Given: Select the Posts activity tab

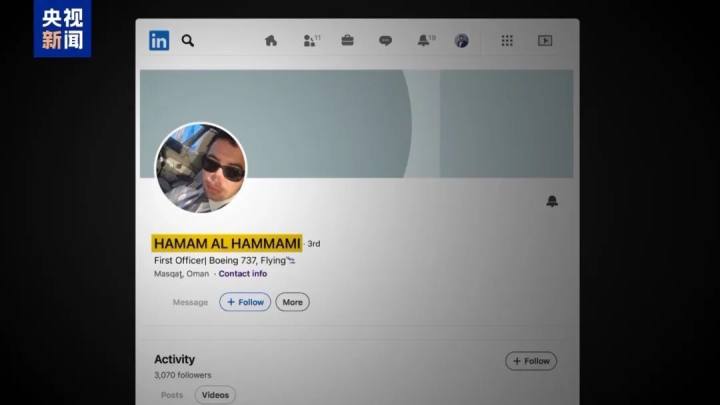Looking at the screenshot, I should point(172,395).
